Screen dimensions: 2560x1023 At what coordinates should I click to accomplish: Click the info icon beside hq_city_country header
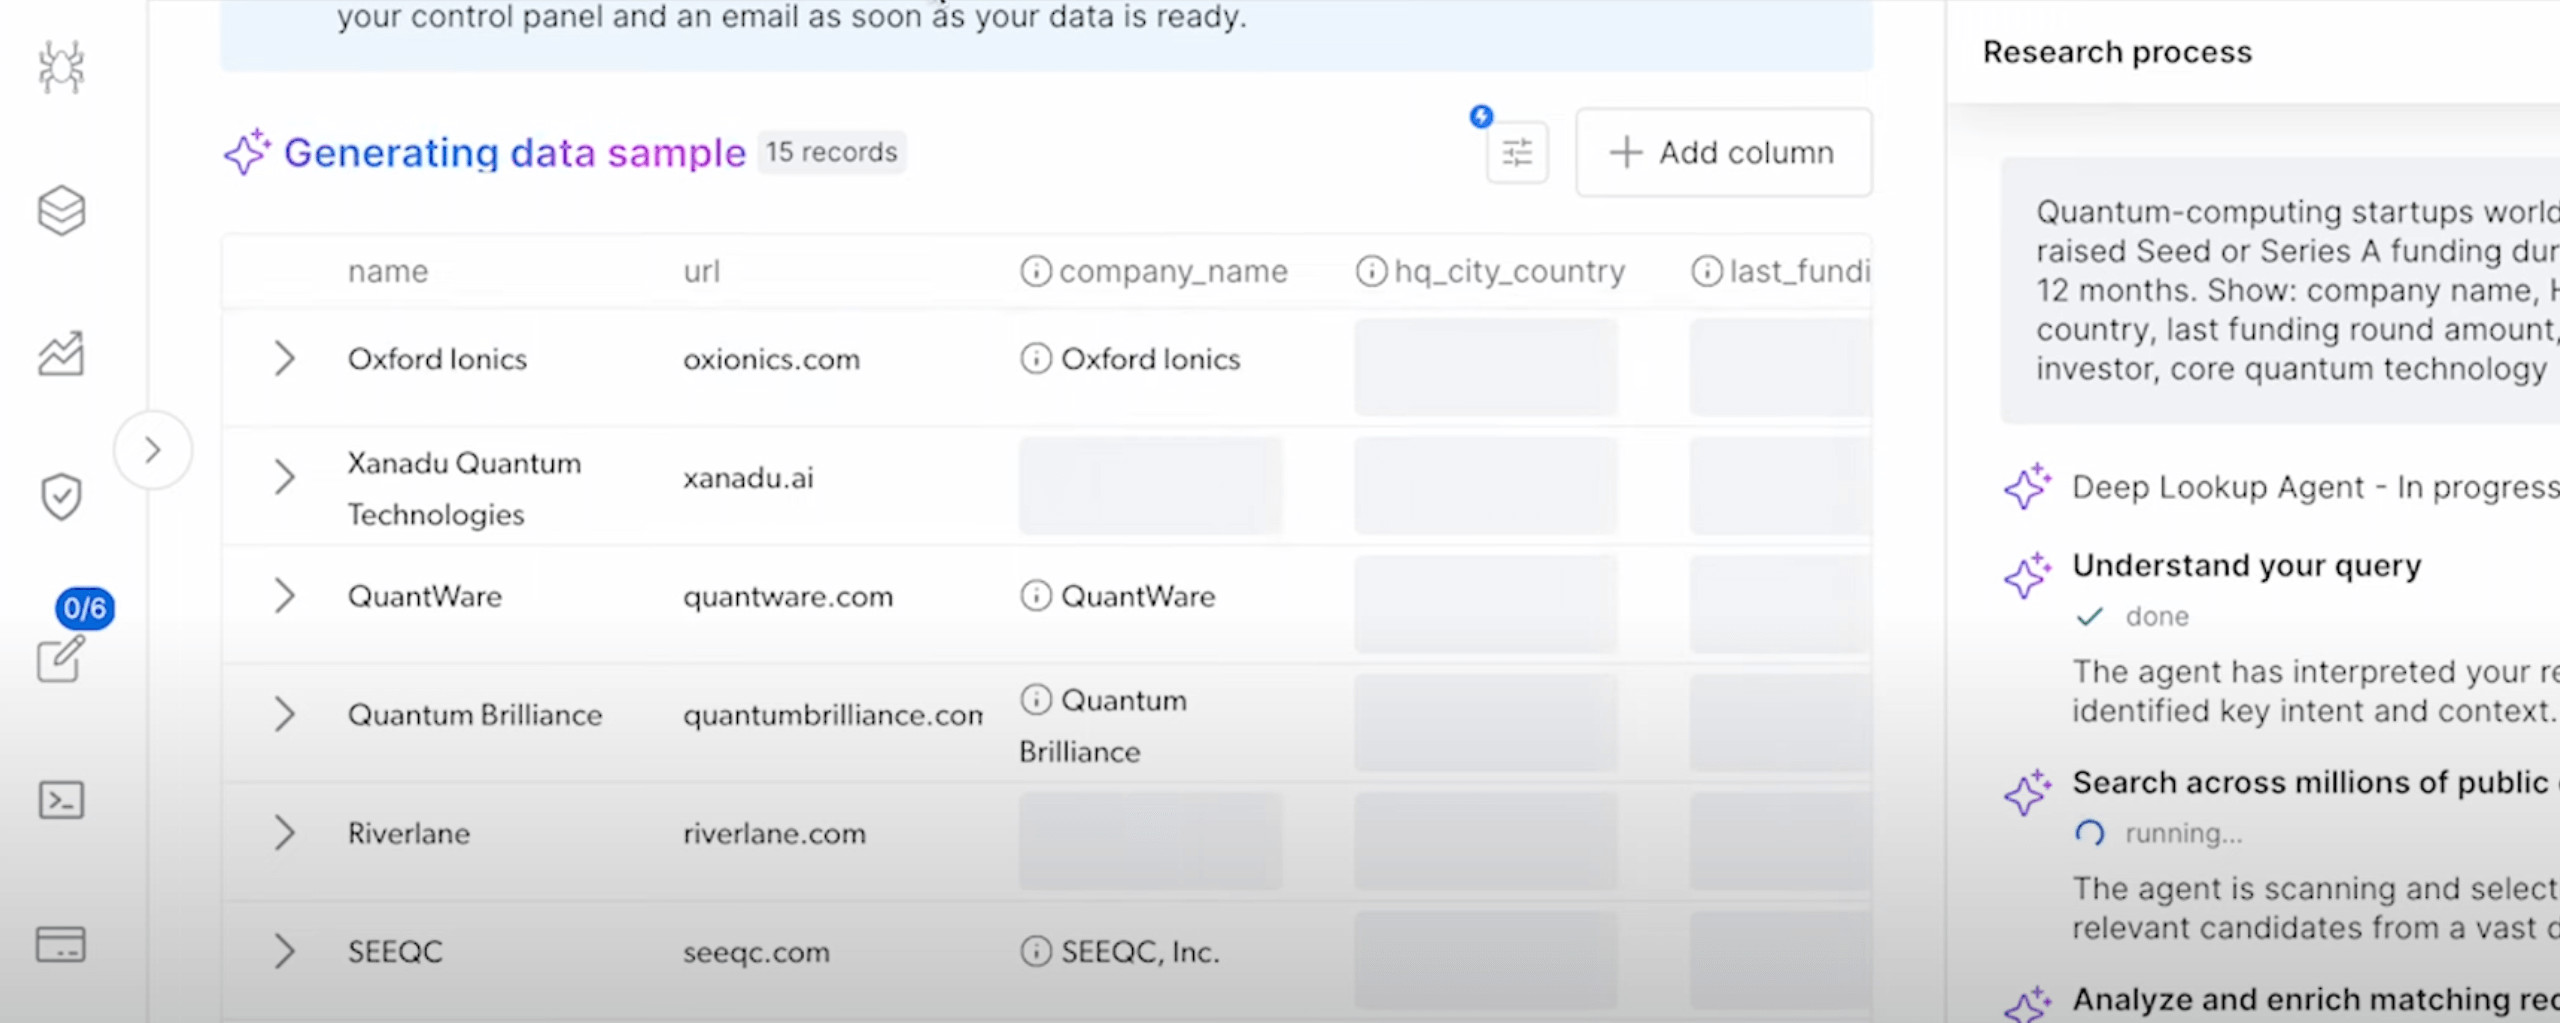pyautogui.click(x=1371, y=271)
